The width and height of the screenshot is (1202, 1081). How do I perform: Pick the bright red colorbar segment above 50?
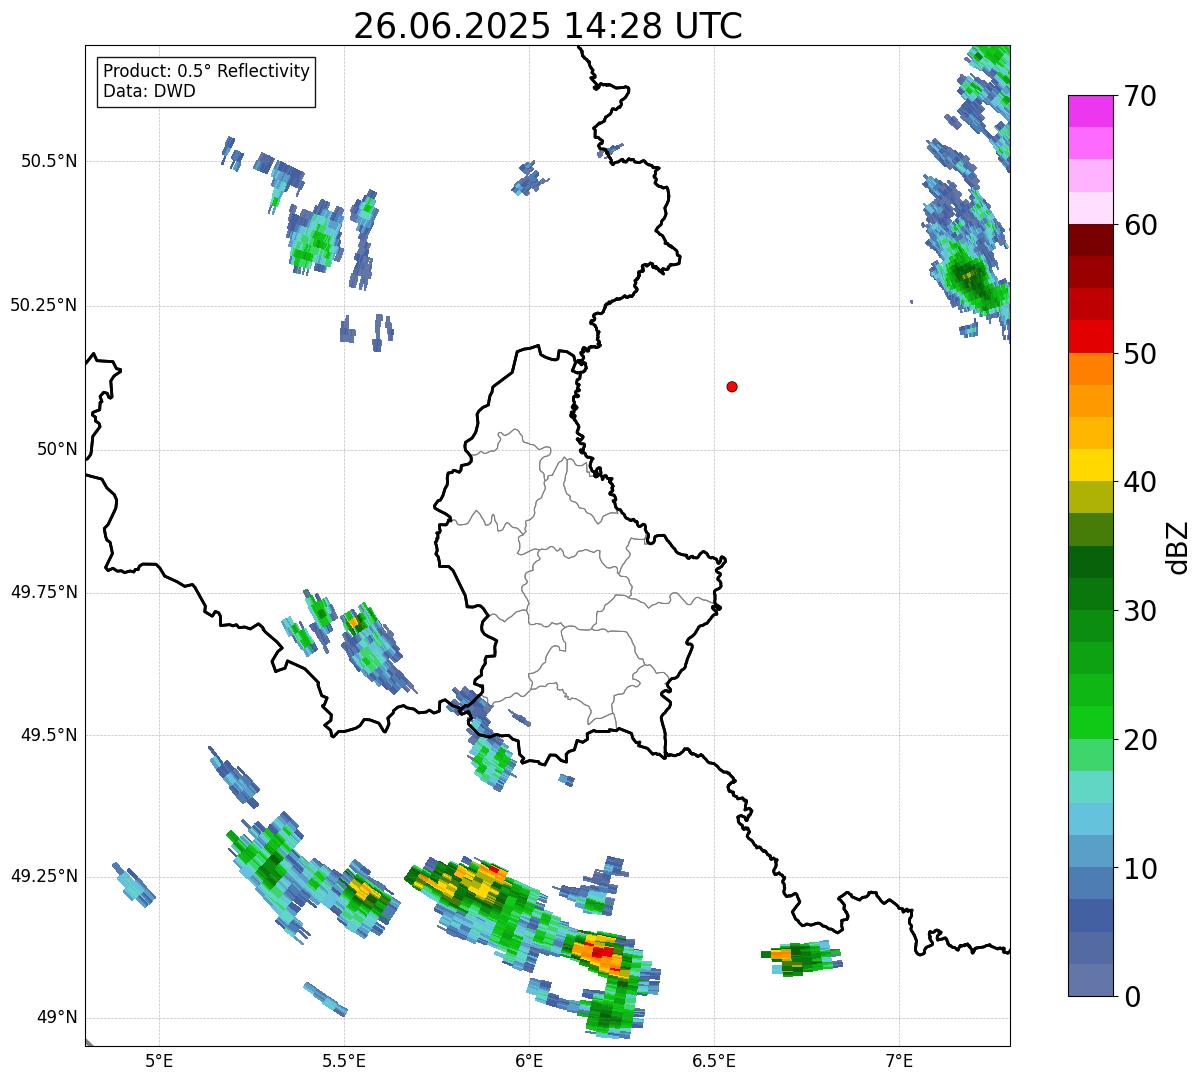[1090, 337]
